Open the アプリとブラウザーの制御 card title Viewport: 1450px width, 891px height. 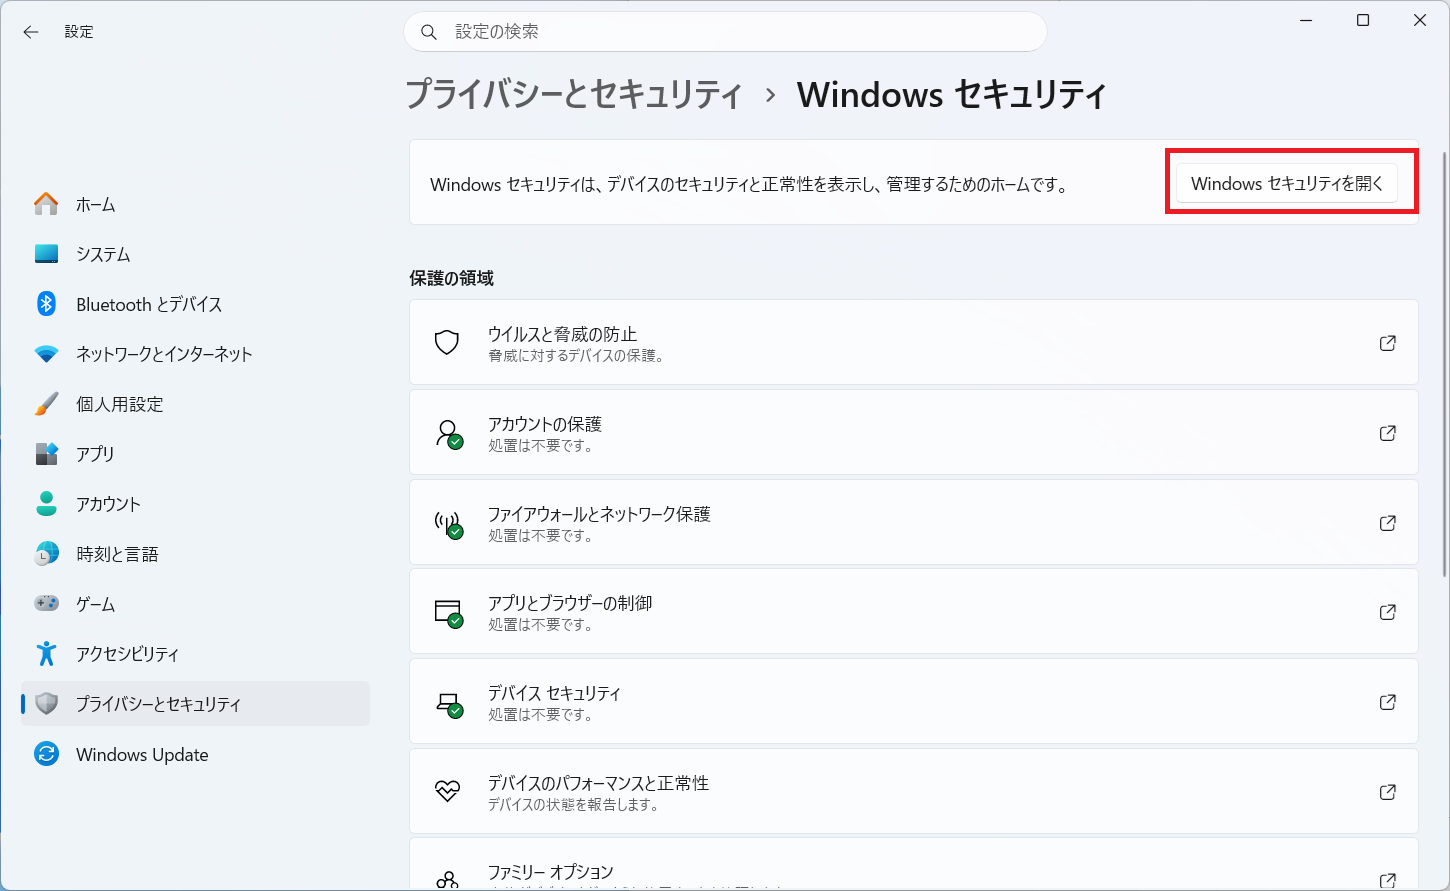coord(570,603)
